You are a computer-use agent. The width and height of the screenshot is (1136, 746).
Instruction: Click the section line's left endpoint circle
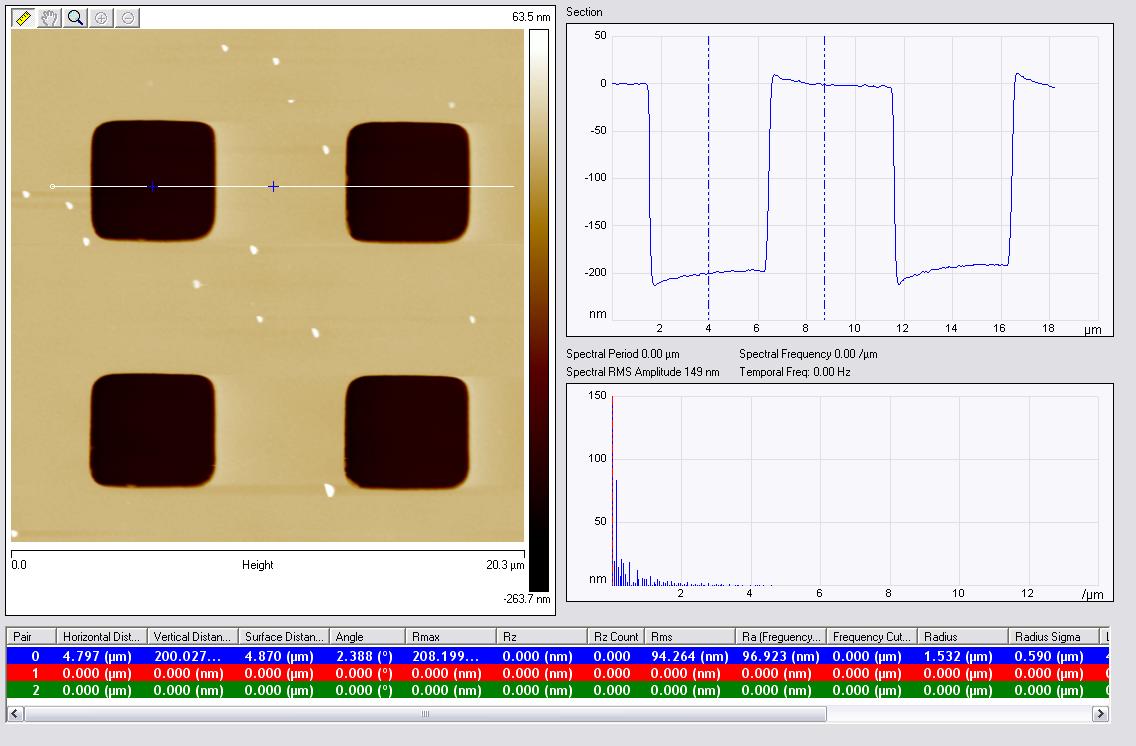pos(53,186)
